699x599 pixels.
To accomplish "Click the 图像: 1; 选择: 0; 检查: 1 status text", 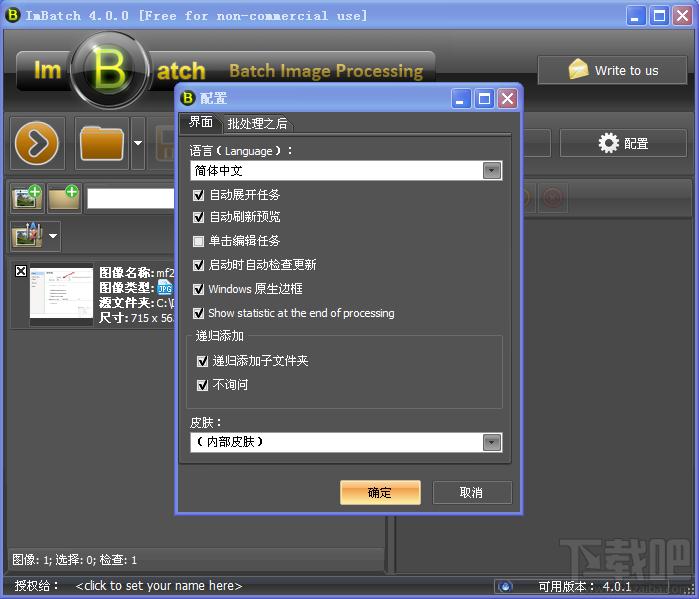I will point(74,559).
